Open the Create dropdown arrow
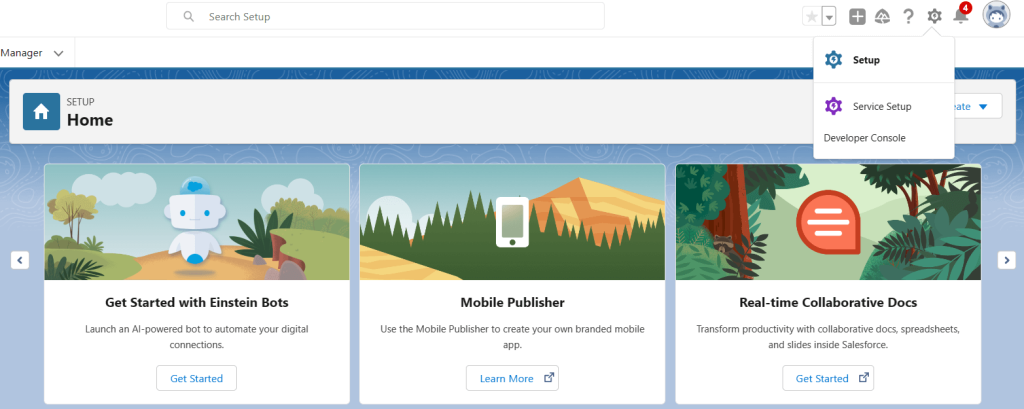 pyautogui.click(x=983, y=107)
